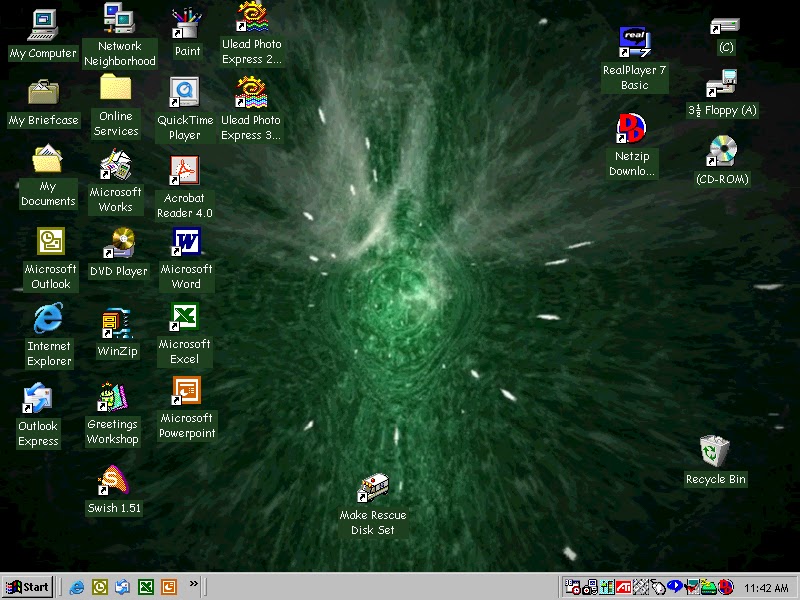Launch Internet Explorer from Quick Launch bar
Screen dimensions: 800x600
coord(77,587)
